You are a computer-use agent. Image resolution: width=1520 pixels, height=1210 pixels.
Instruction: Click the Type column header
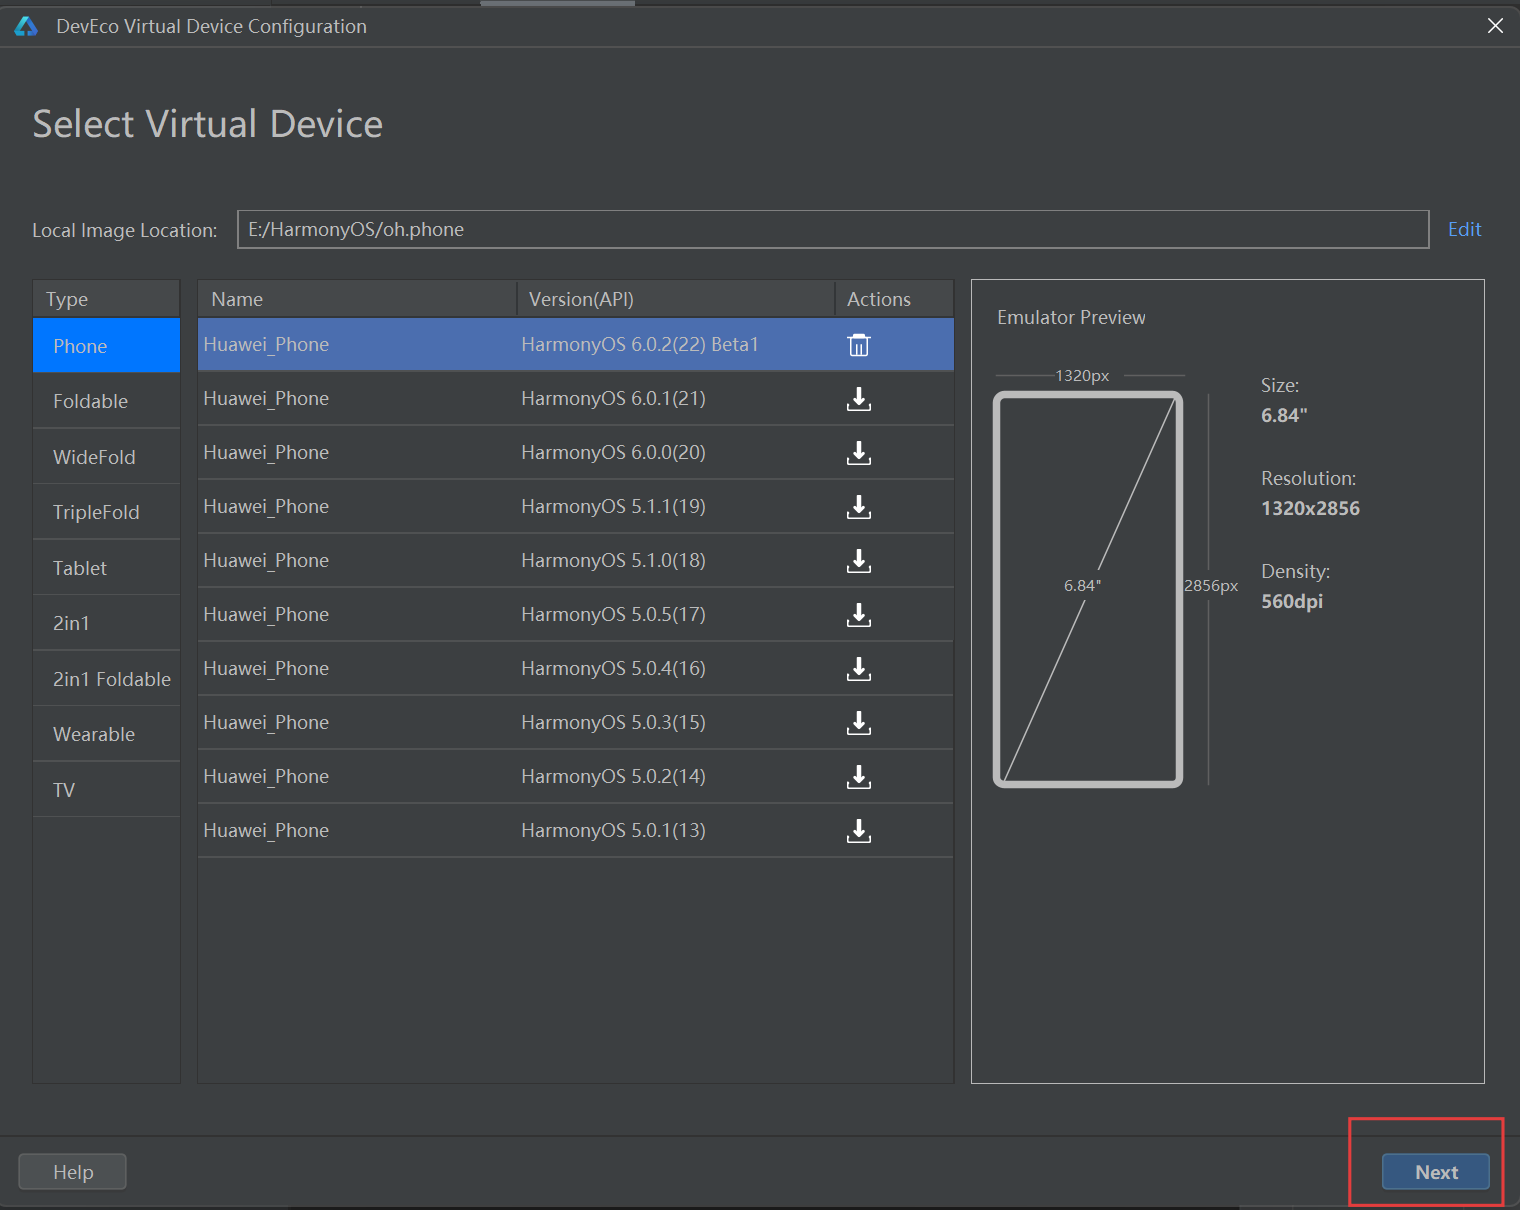(x=106, y=299)
